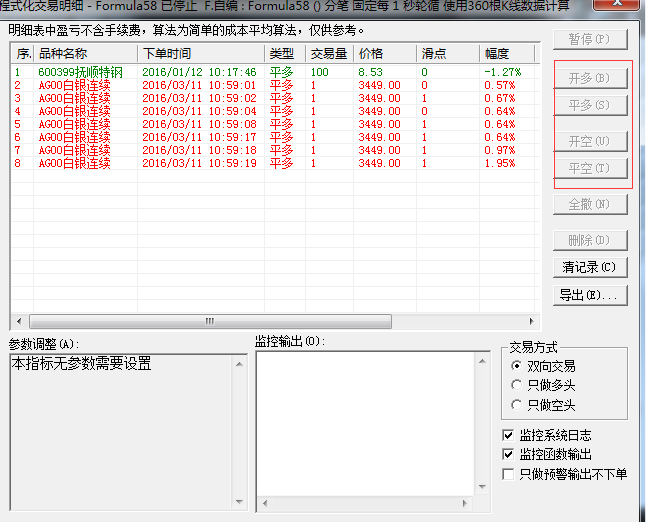Click 监控输出 horizontal scrollbar left arrow
Image resolution: width=646 pixels, height=522 pixels.
(265, 503)
